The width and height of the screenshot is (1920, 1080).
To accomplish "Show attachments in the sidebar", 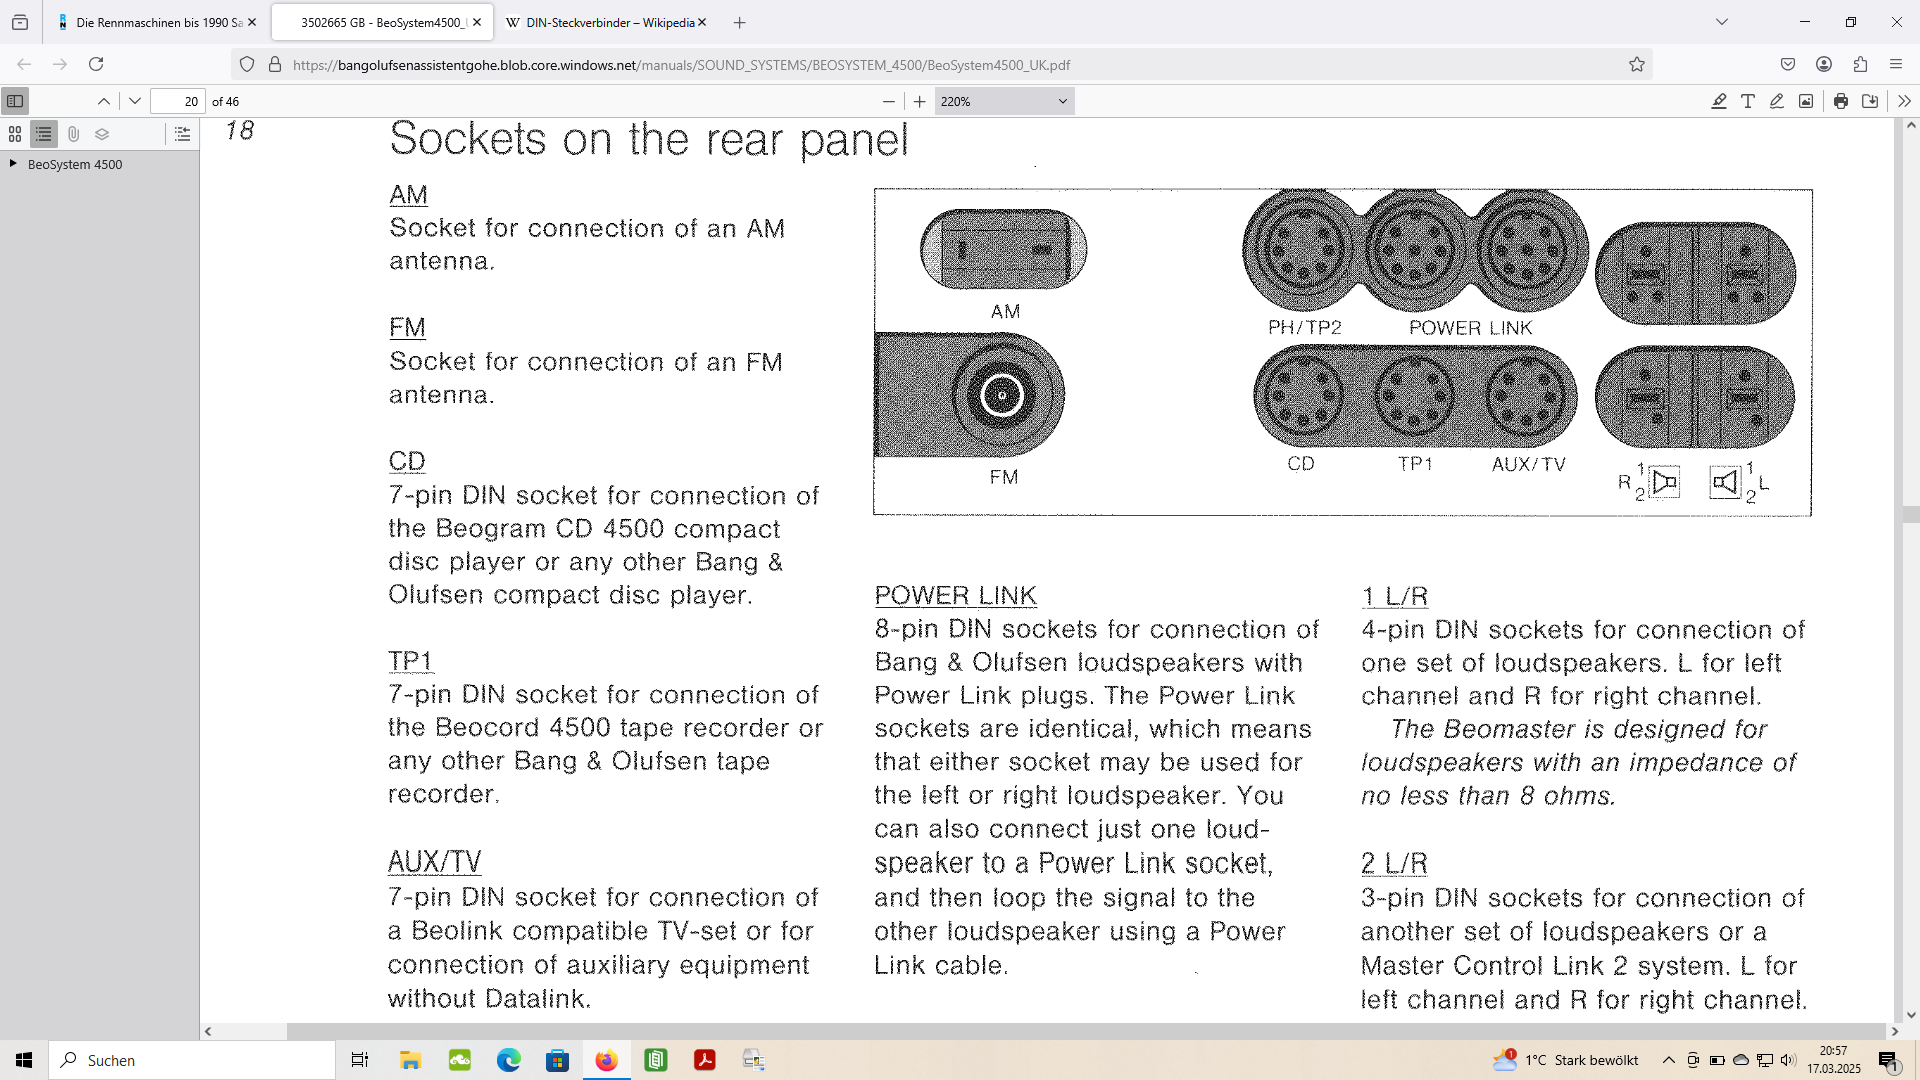I will 73,134.
